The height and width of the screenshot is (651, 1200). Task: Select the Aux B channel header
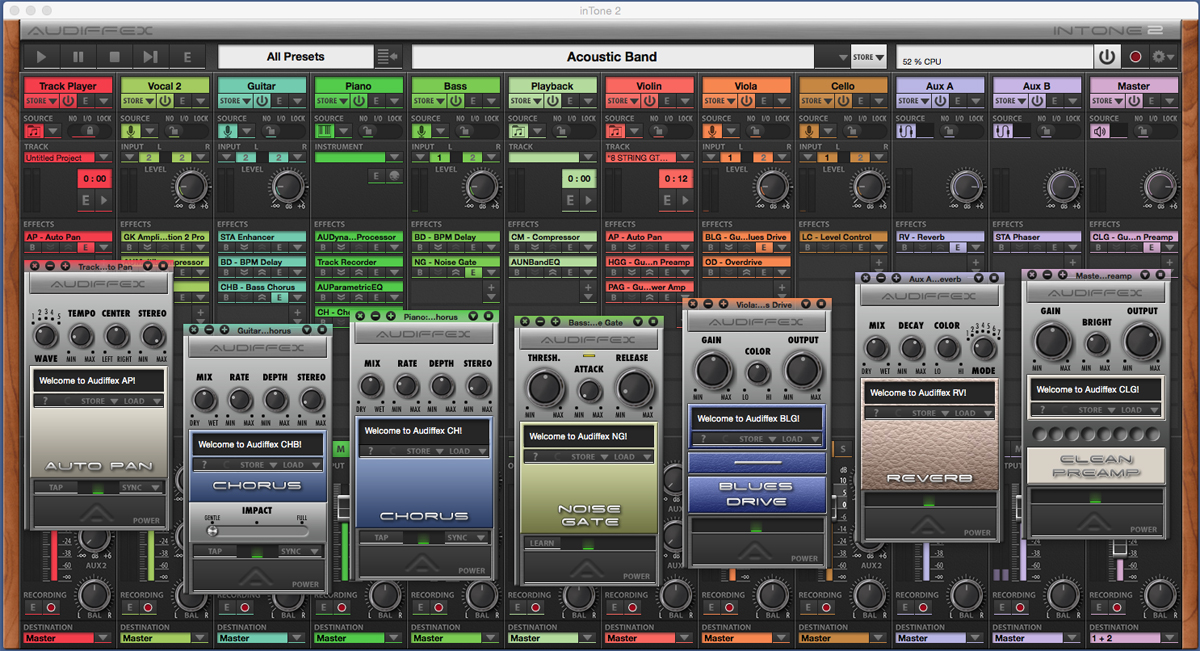1037,86
